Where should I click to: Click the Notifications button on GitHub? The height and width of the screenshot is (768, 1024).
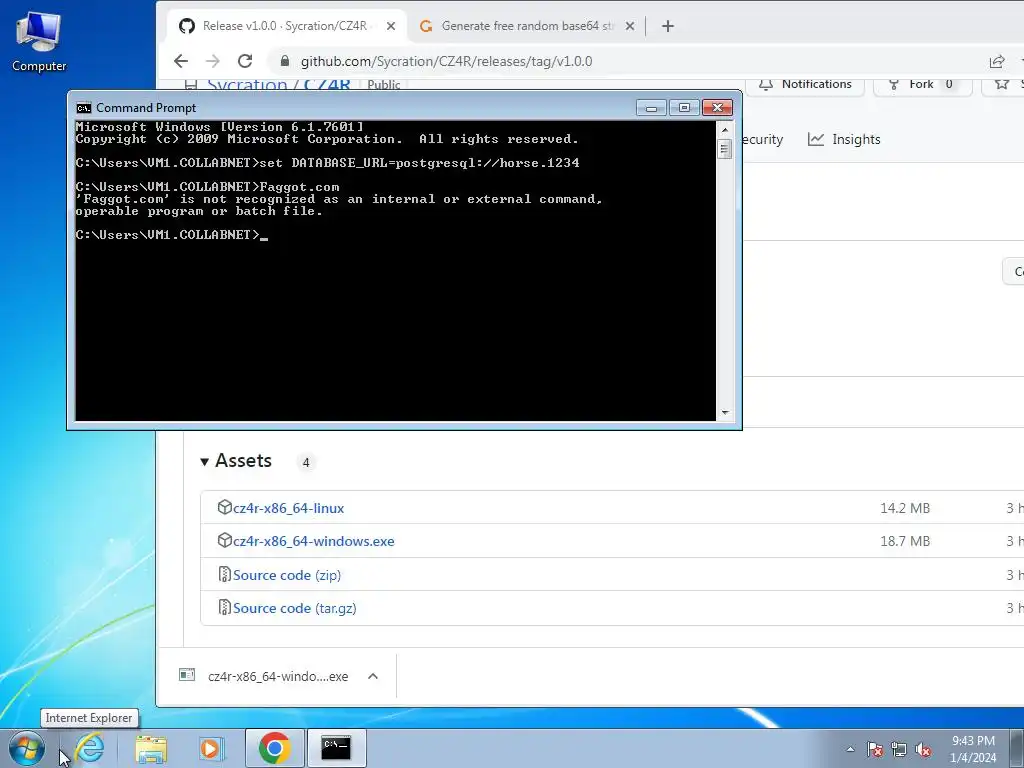click(x=805, y=84)
